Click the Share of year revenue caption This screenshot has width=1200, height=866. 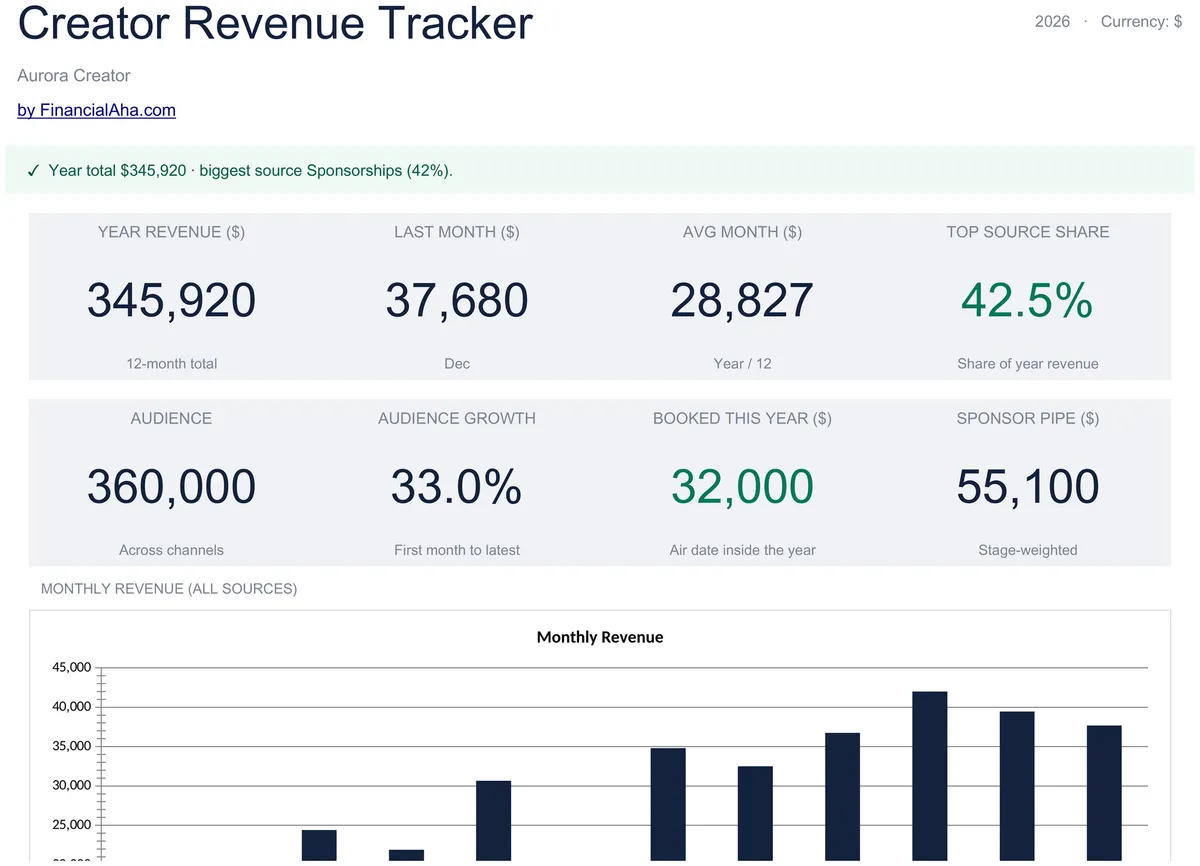tap(1028, 364)
